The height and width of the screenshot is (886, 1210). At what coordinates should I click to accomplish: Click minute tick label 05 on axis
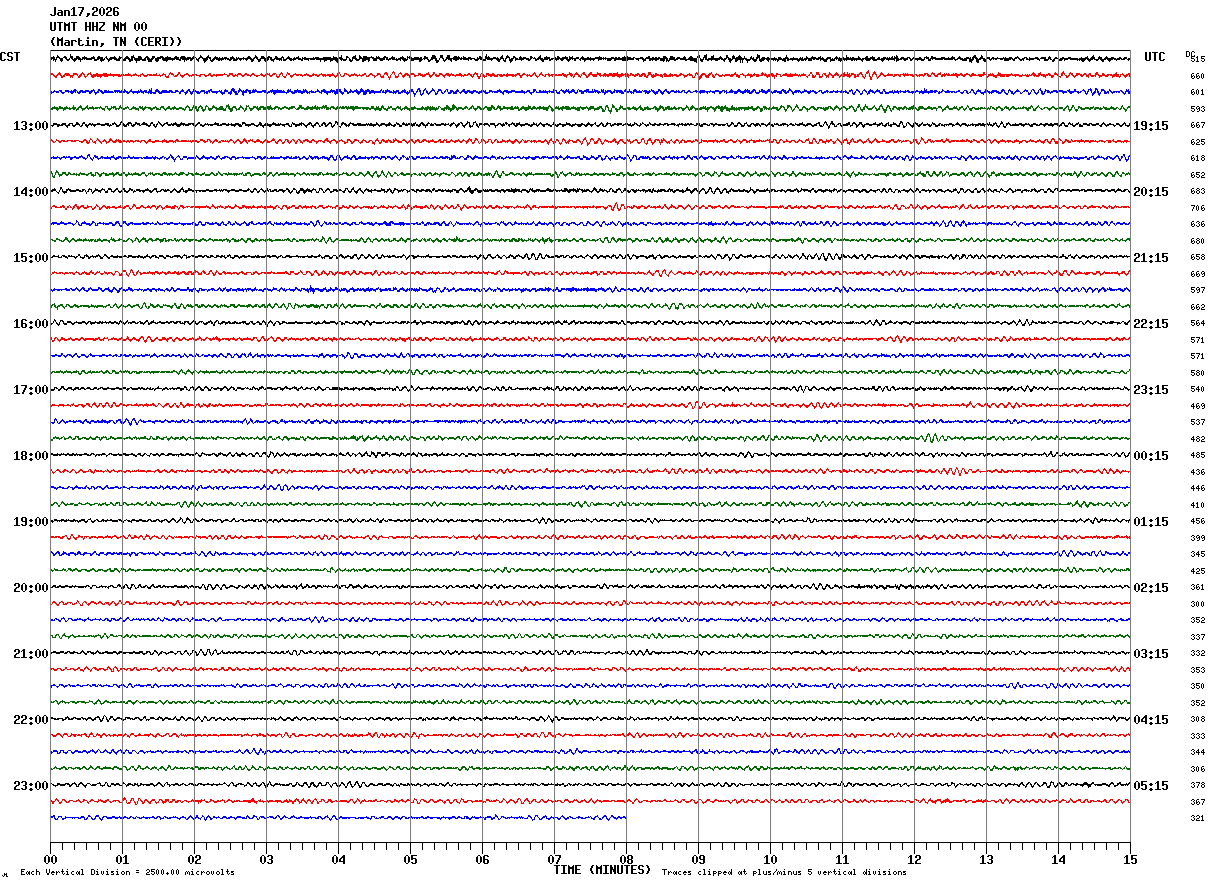tap(410, 859)
